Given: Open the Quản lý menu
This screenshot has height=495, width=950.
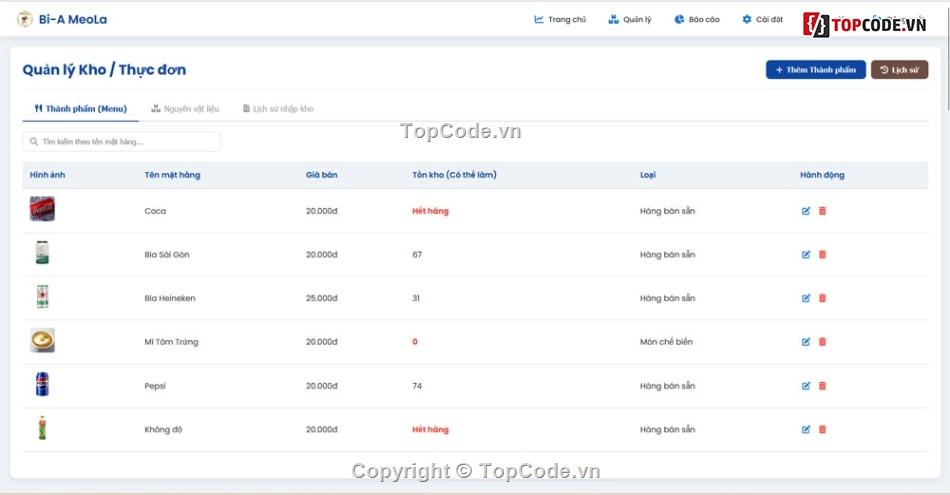Looking at the screenshot, I should tap(629, 19).
